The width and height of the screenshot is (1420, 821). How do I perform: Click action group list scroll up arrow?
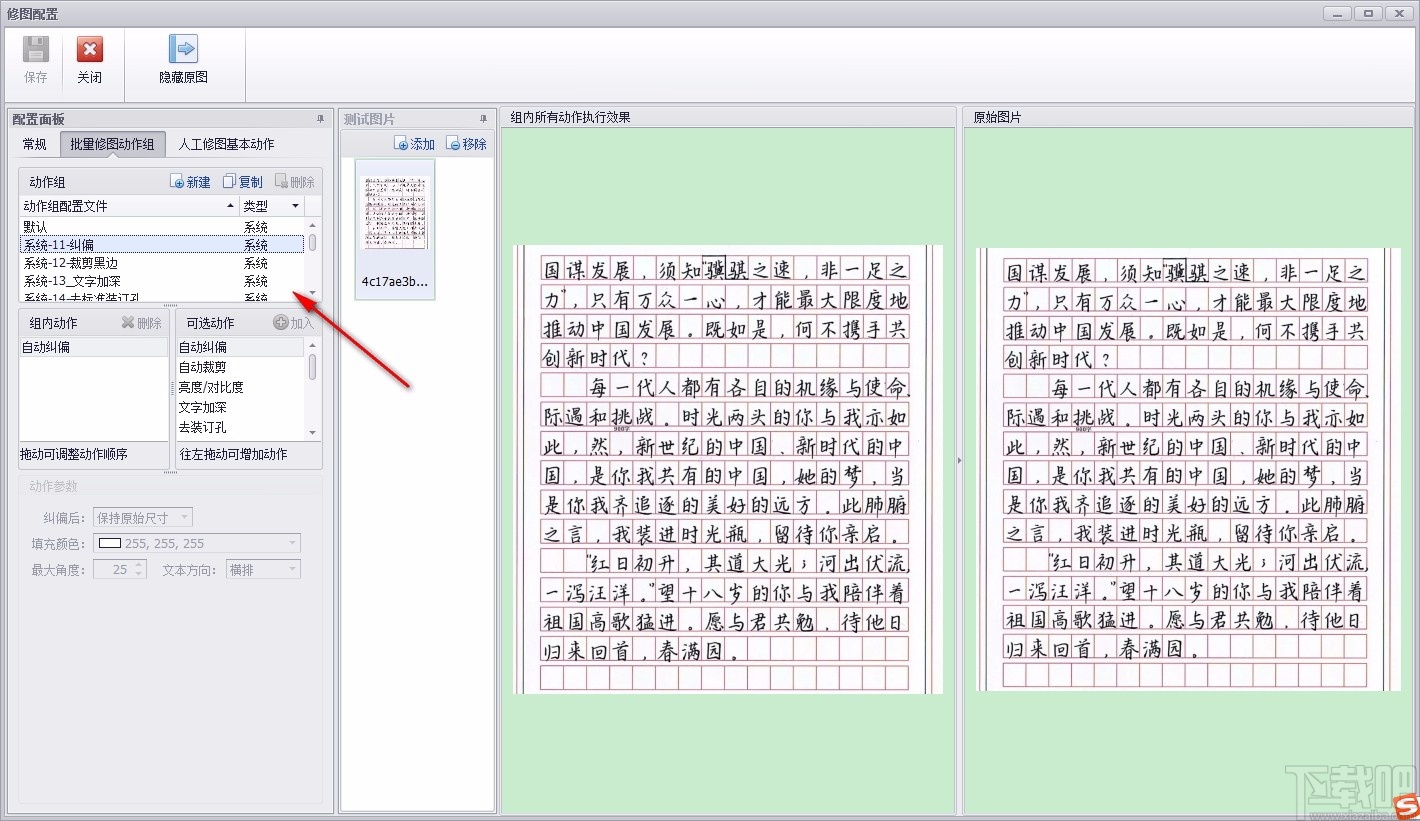point(313,225)
